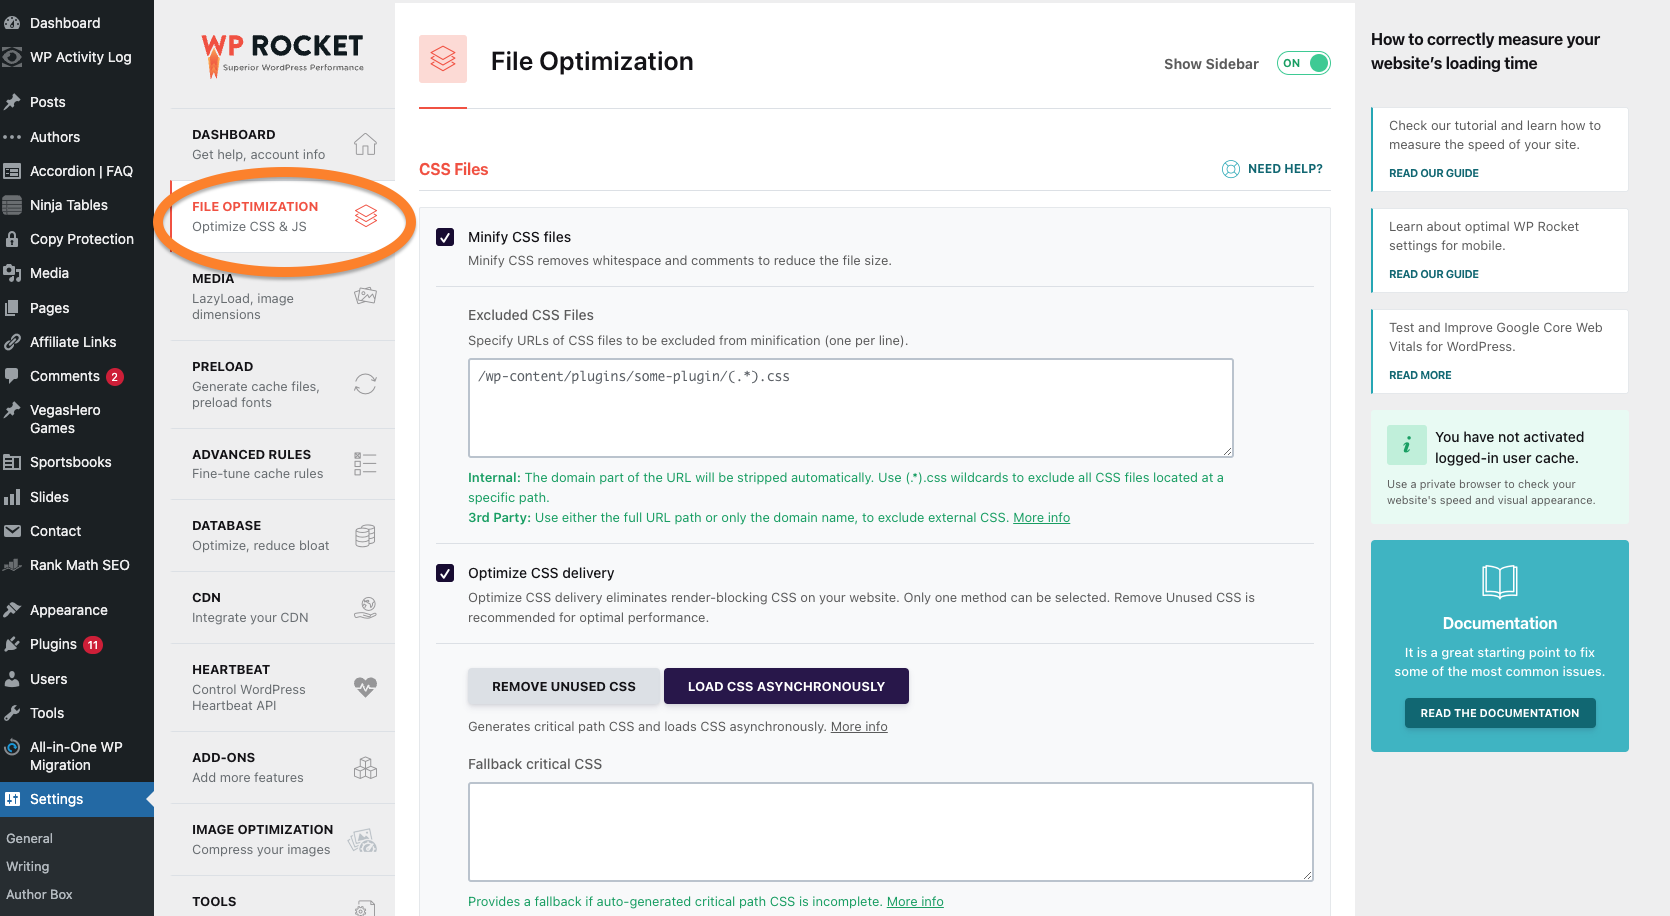Open Read Our Guide link for speed tutorial

tap(1433, 173)
